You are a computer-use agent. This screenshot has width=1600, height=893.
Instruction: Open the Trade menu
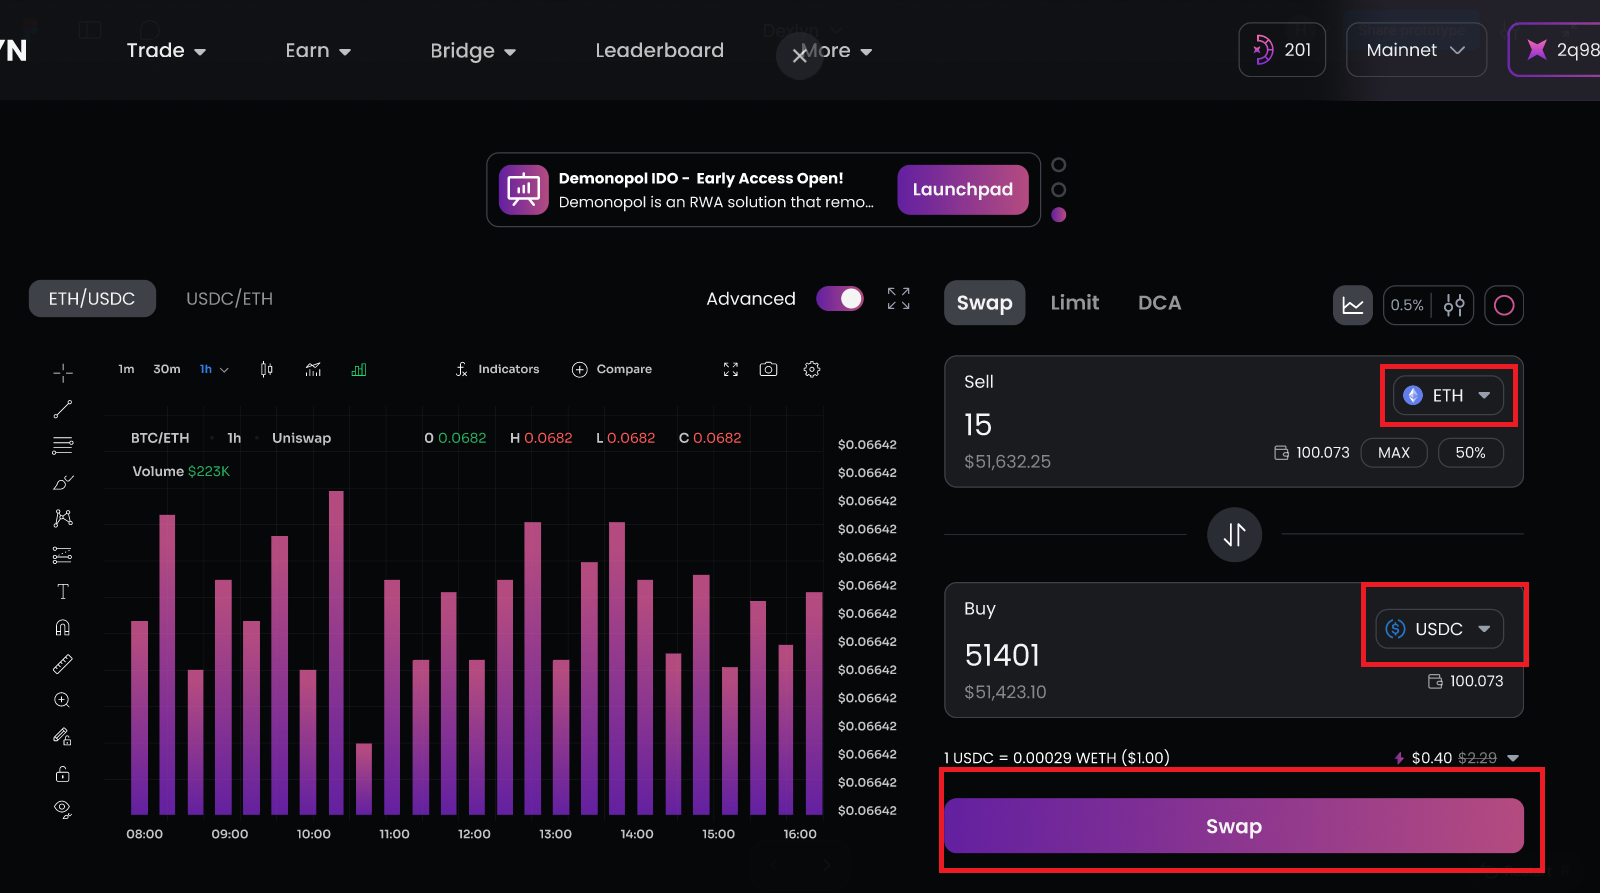[x=166, y=51]
